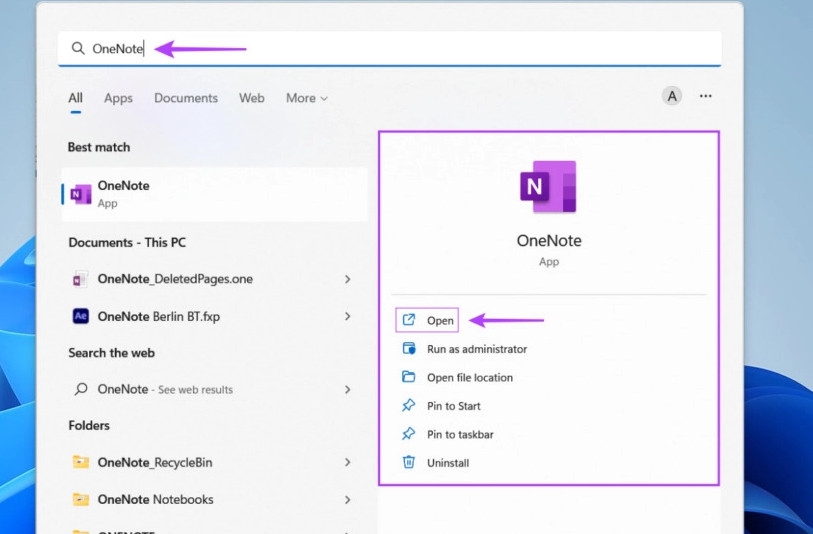Click the Documents - This PC heading
The image size is (813, 534).
(127, 243)
